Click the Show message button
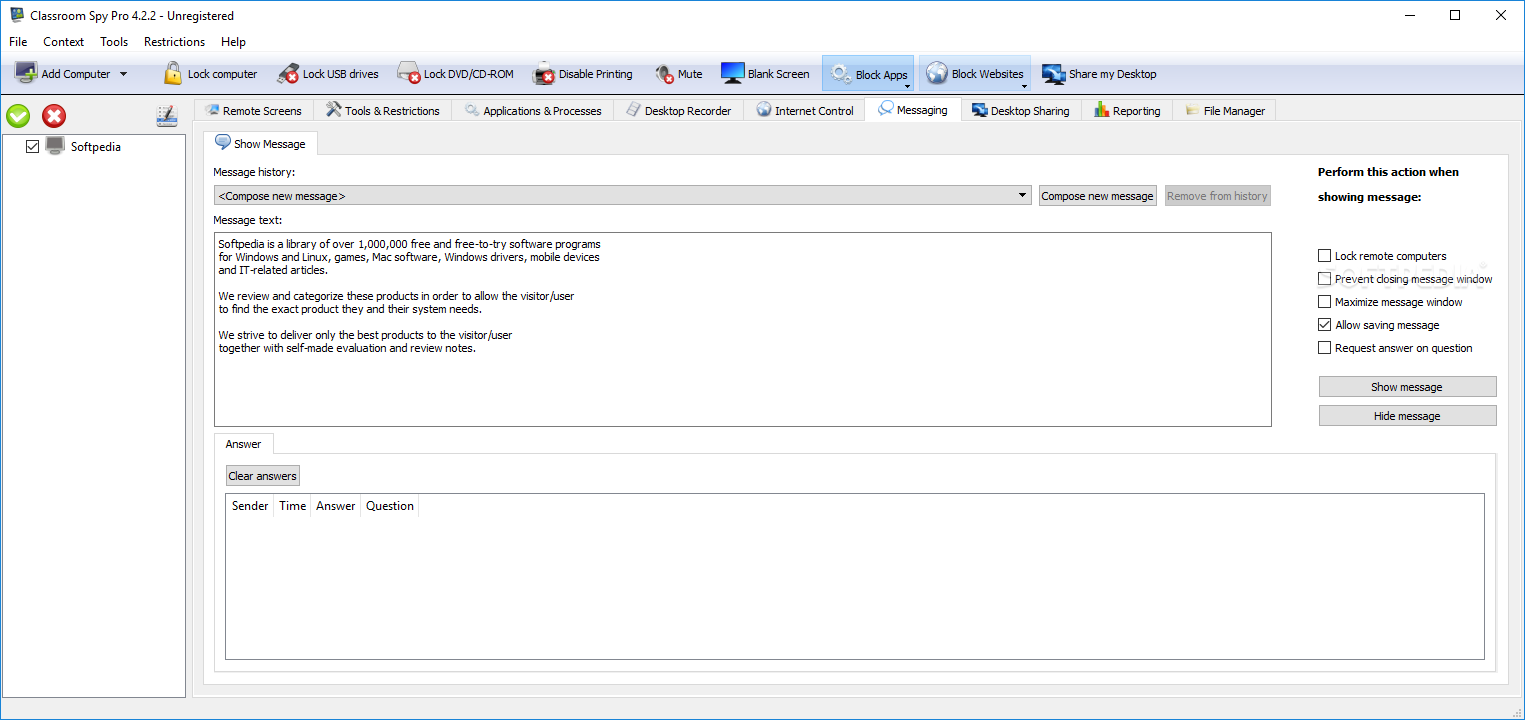This screenshot has height=720, width=1525. pyautogui.click(x=1407, y=387)
